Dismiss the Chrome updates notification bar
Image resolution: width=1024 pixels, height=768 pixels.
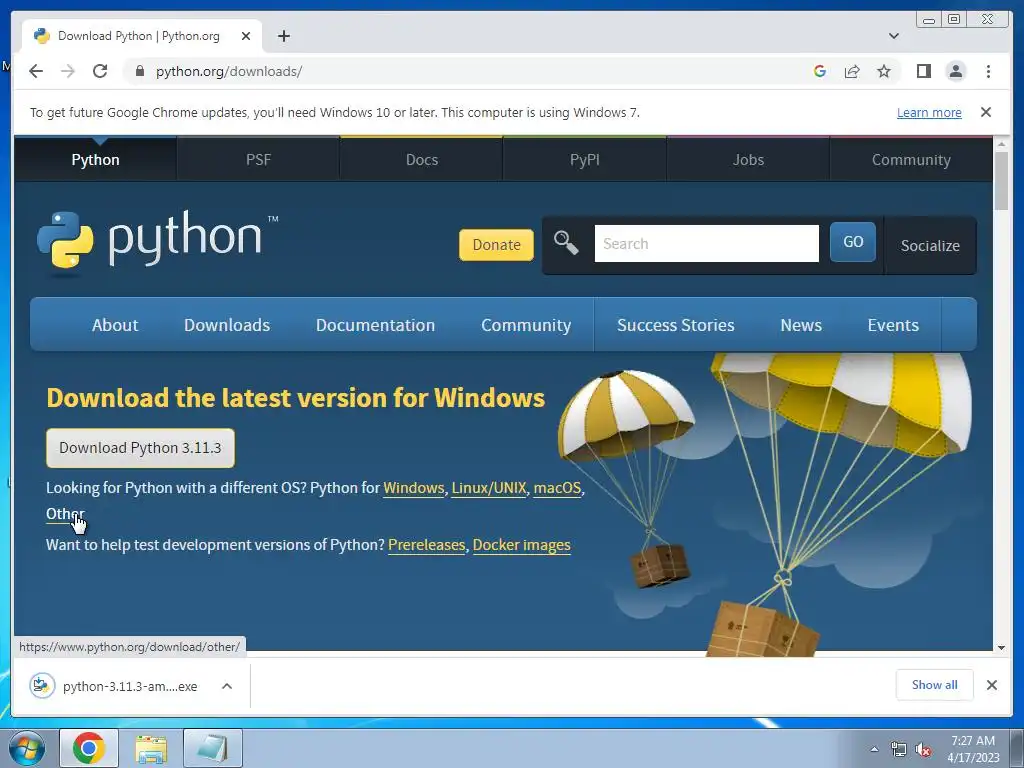click(x=986, y=112)
